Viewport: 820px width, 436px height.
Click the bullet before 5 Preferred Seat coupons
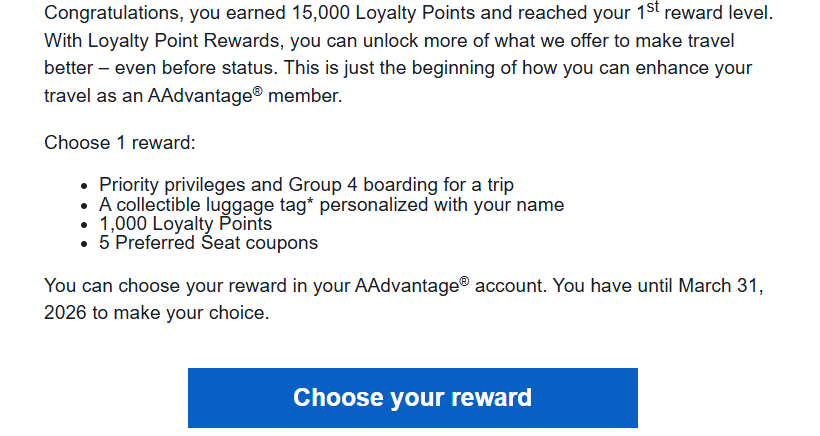[x=84, y=244]
